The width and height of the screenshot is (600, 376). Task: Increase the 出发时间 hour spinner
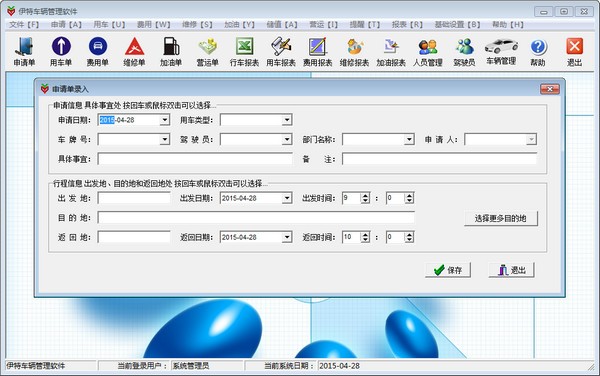365,195
